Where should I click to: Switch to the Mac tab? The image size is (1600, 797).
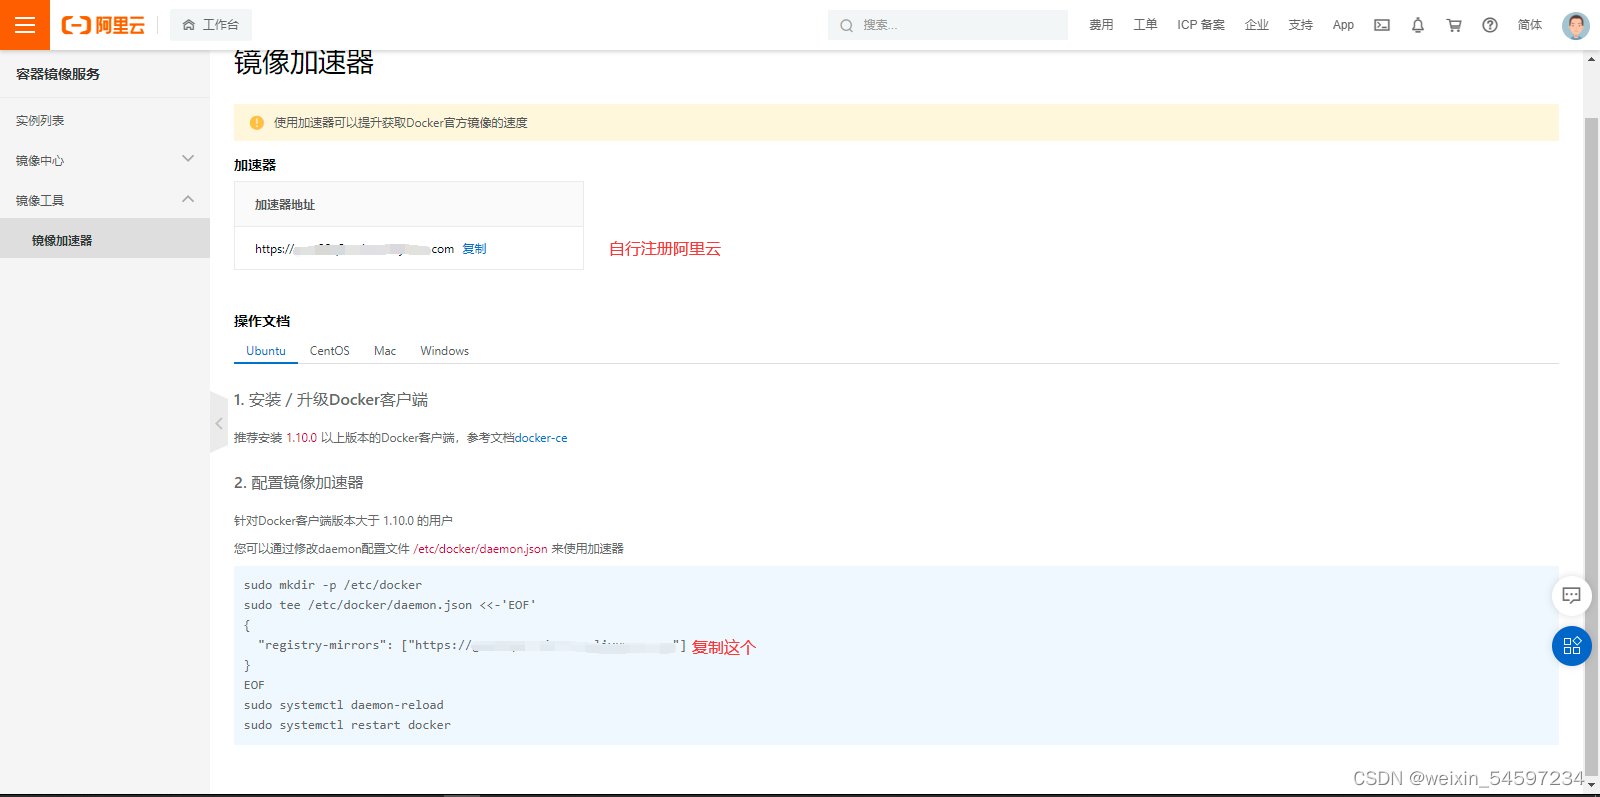click(385, 351)
